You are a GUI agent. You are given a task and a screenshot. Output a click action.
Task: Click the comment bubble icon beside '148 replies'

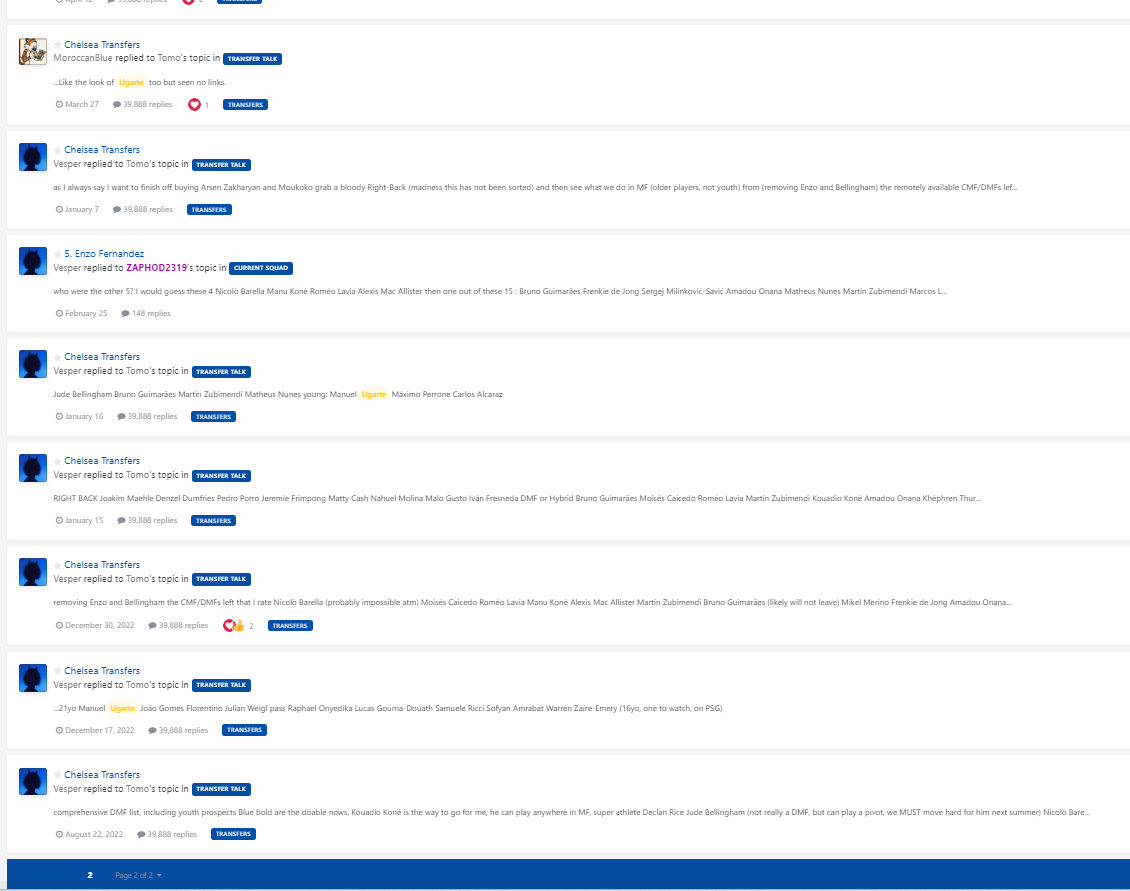click(125, 314)
